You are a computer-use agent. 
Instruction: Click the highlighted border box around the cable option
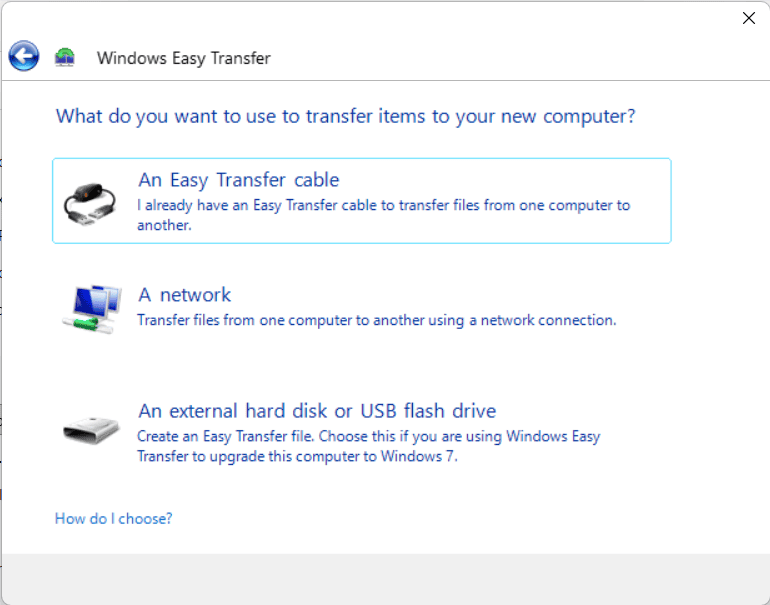362,201
